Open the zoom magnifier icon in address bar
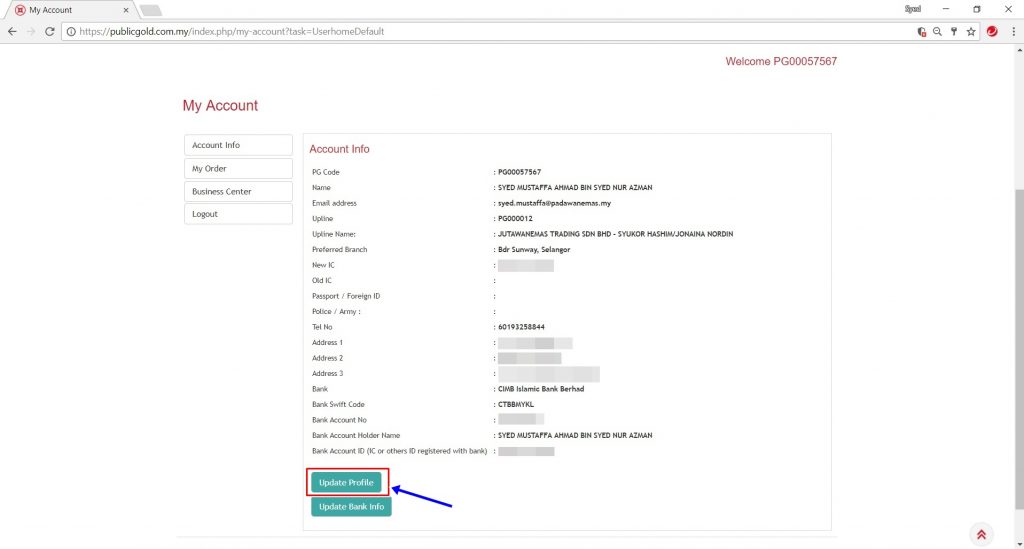 tap(937, 32)
